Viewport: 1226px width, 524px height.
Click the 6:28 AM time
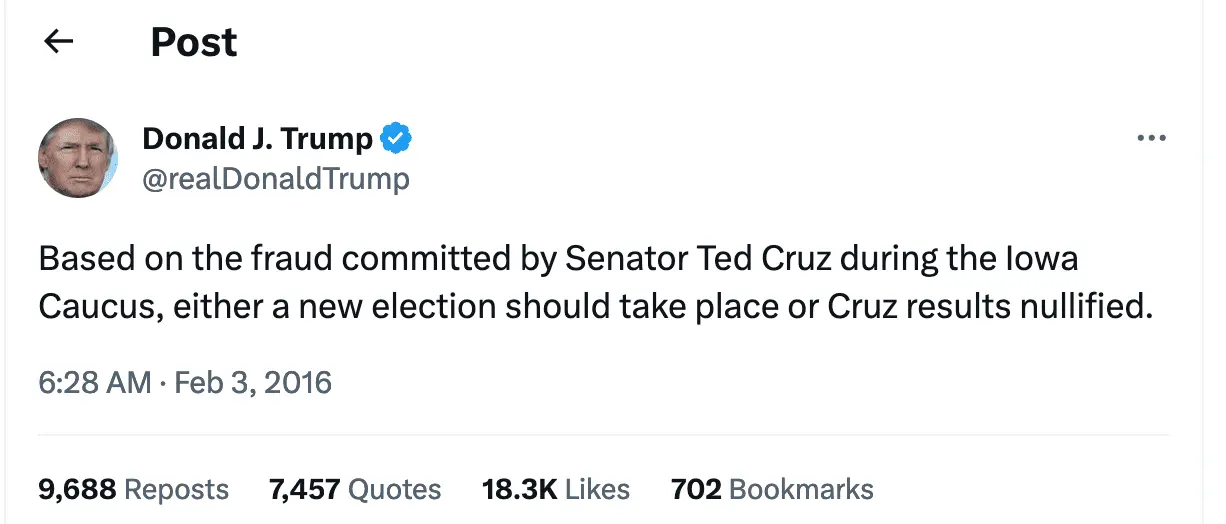[94, 382]
